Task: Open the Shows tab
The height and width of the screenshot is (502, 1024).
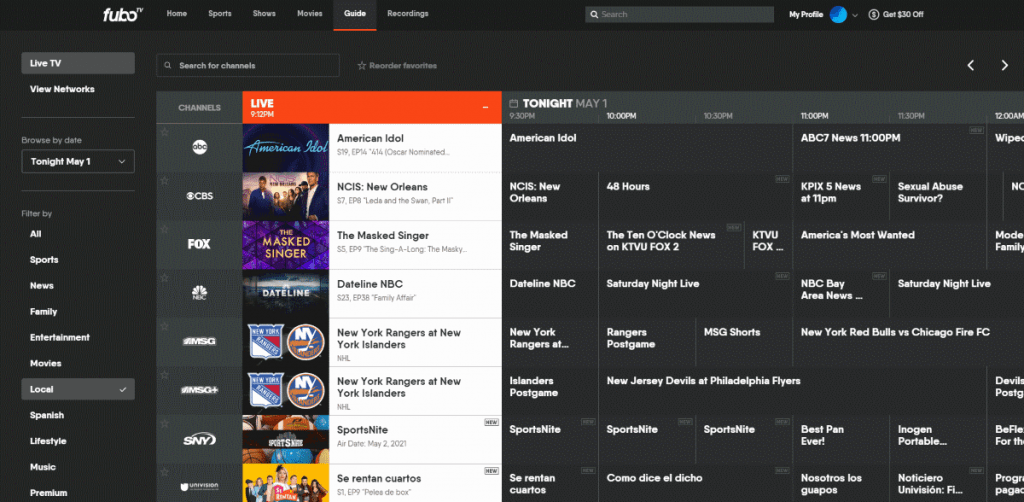Action: (264, 14)
